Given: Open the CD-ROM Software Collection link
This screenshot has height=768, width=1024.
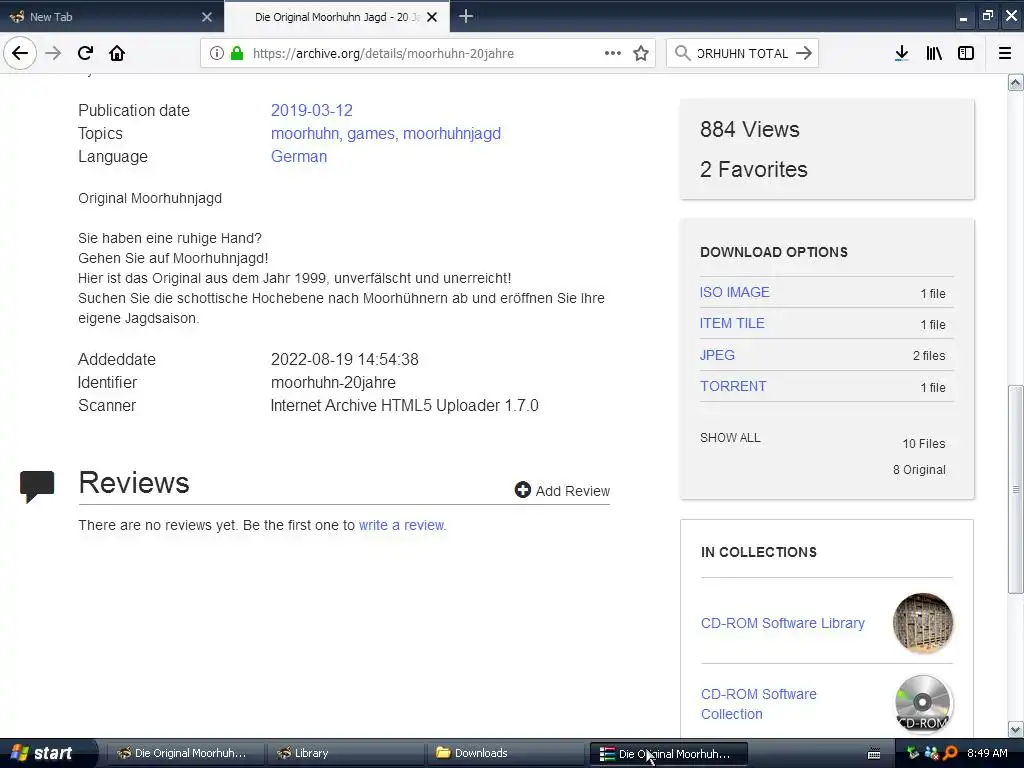Looking at the screenshot, I should (758, 704).
